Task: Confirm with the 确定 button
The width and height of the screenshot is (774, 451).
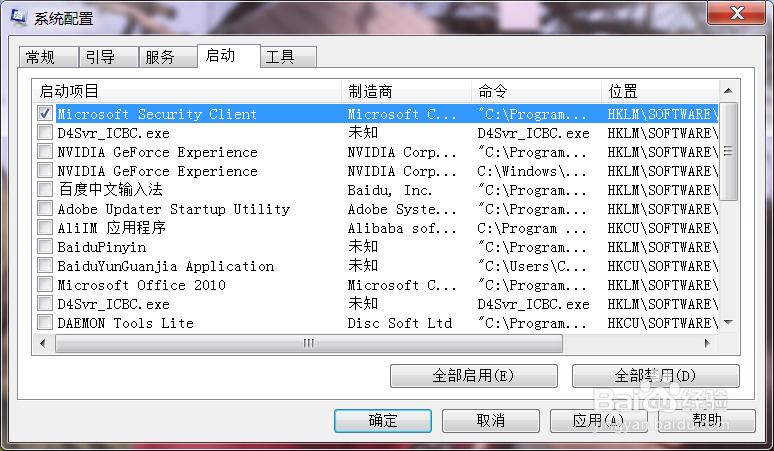Action: (x=383, y=421)
